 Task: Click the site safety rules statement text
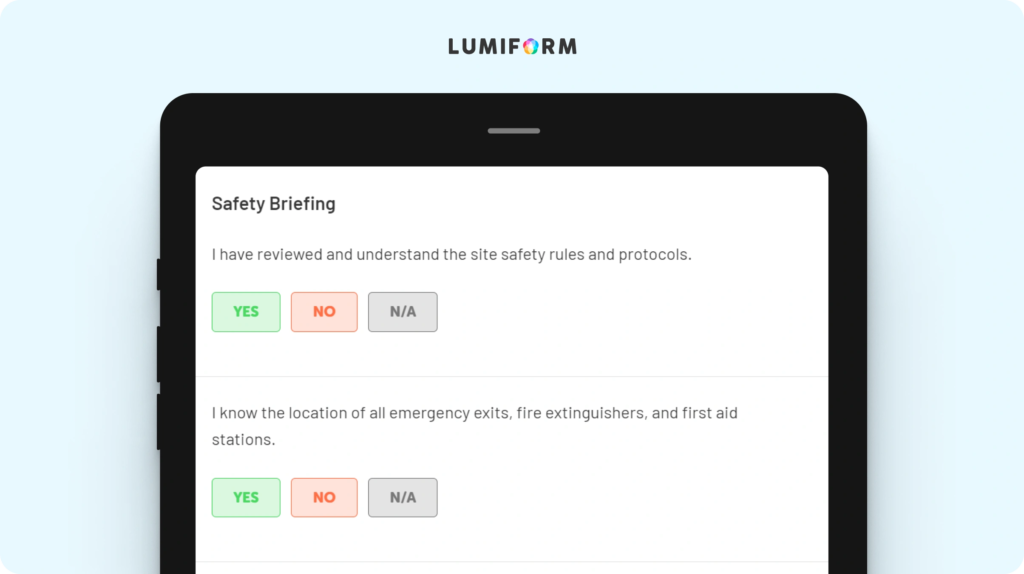click(451, 254)
